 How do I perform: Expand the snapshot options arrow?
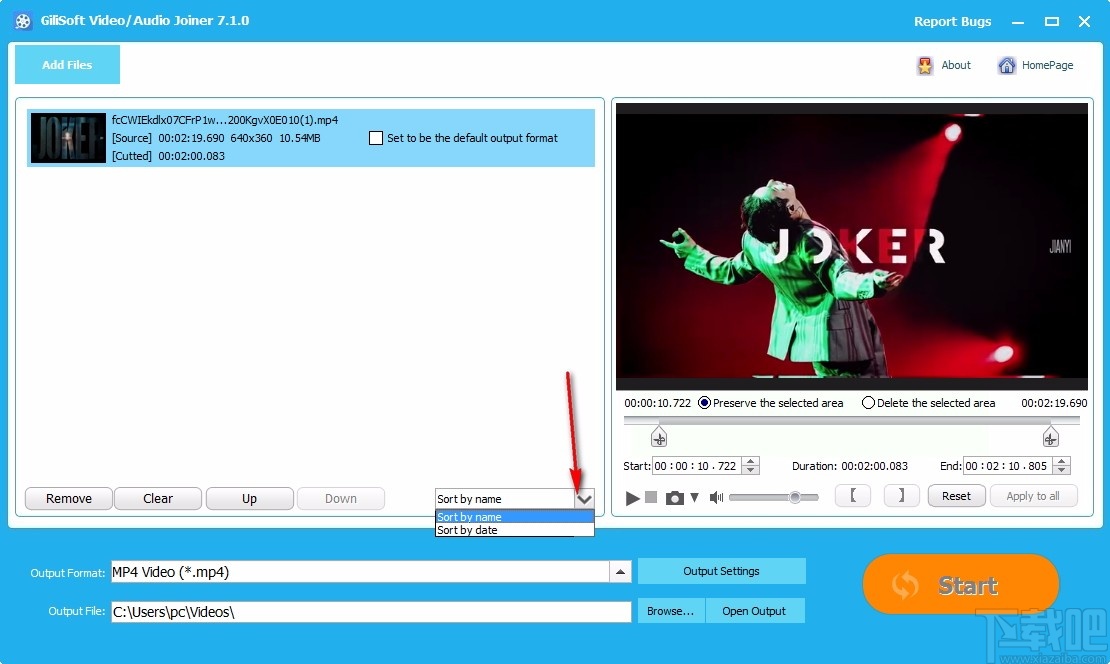click(x=694, y=496)
